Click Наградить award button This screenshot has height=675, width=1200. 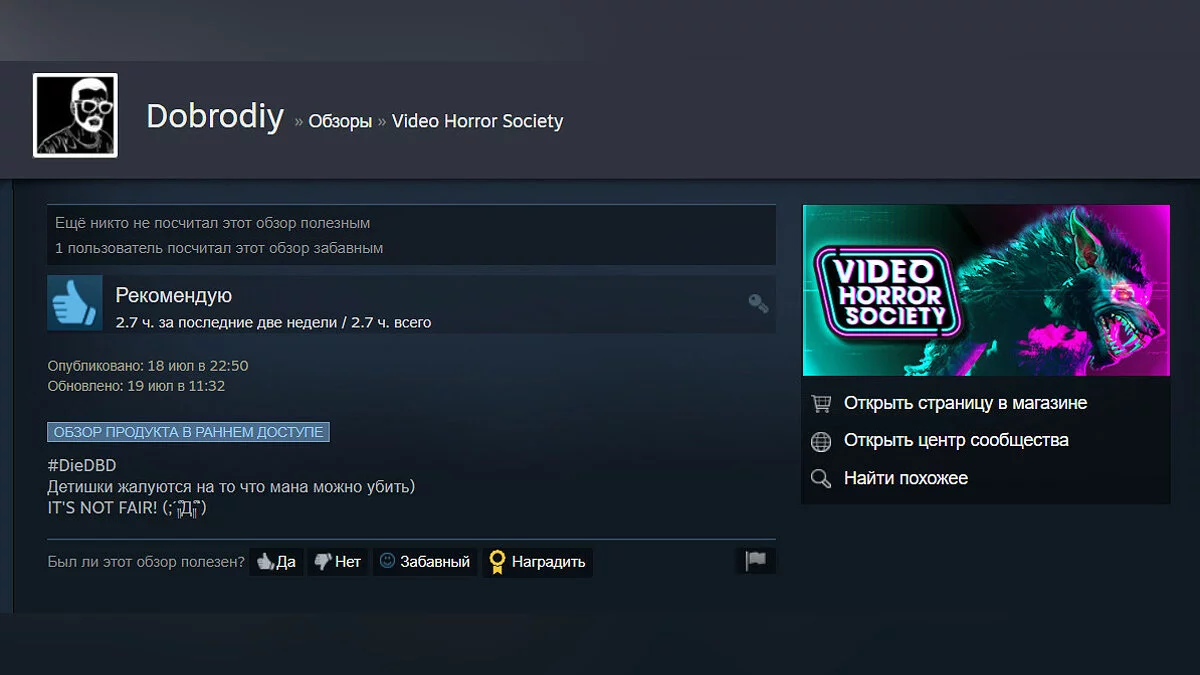(537, 562)
